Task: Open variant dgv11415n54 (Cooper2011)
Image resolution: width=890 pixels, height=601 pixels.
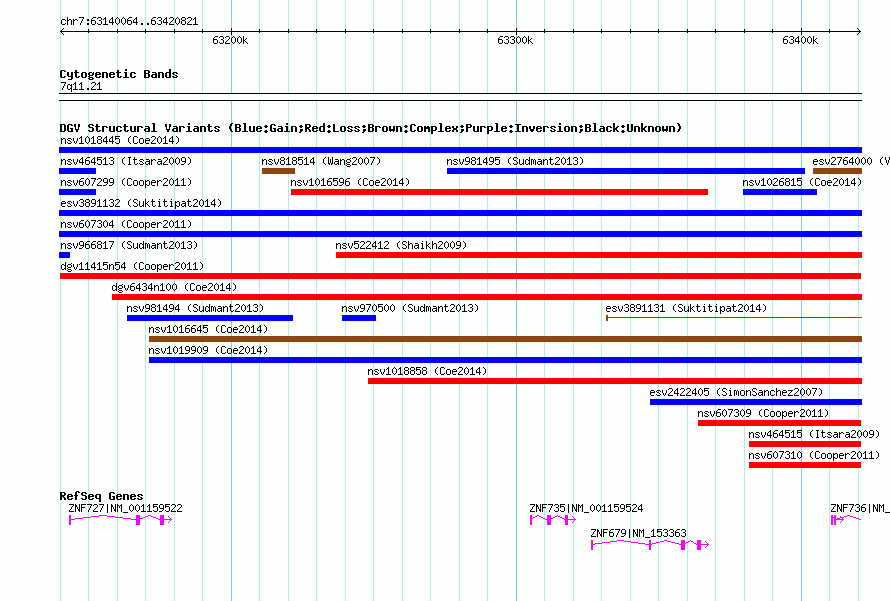Action: tap(460, 276)
